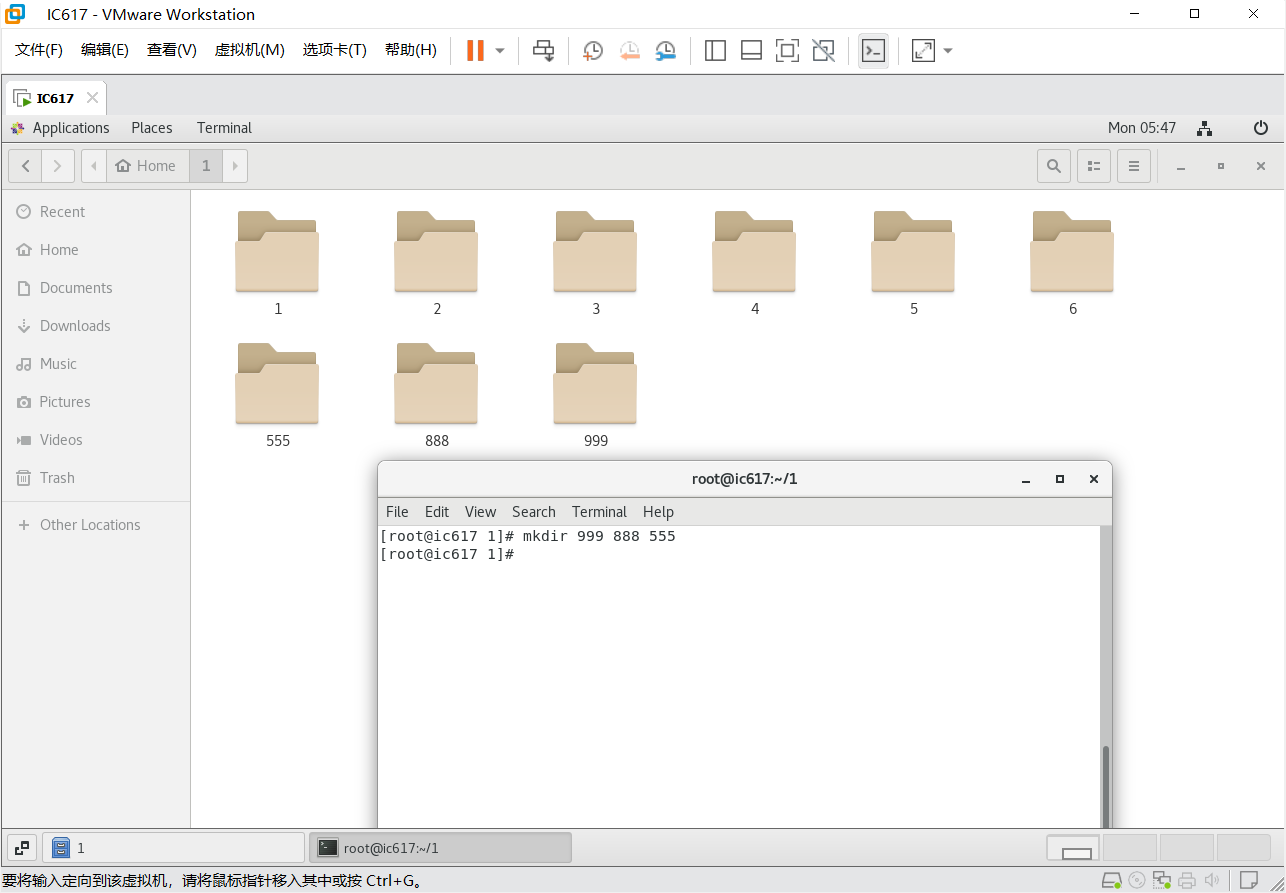This screenshot has width=1286, height=893.
Task: Switch file manager to list view
Action: click(x=1094, y=166)
